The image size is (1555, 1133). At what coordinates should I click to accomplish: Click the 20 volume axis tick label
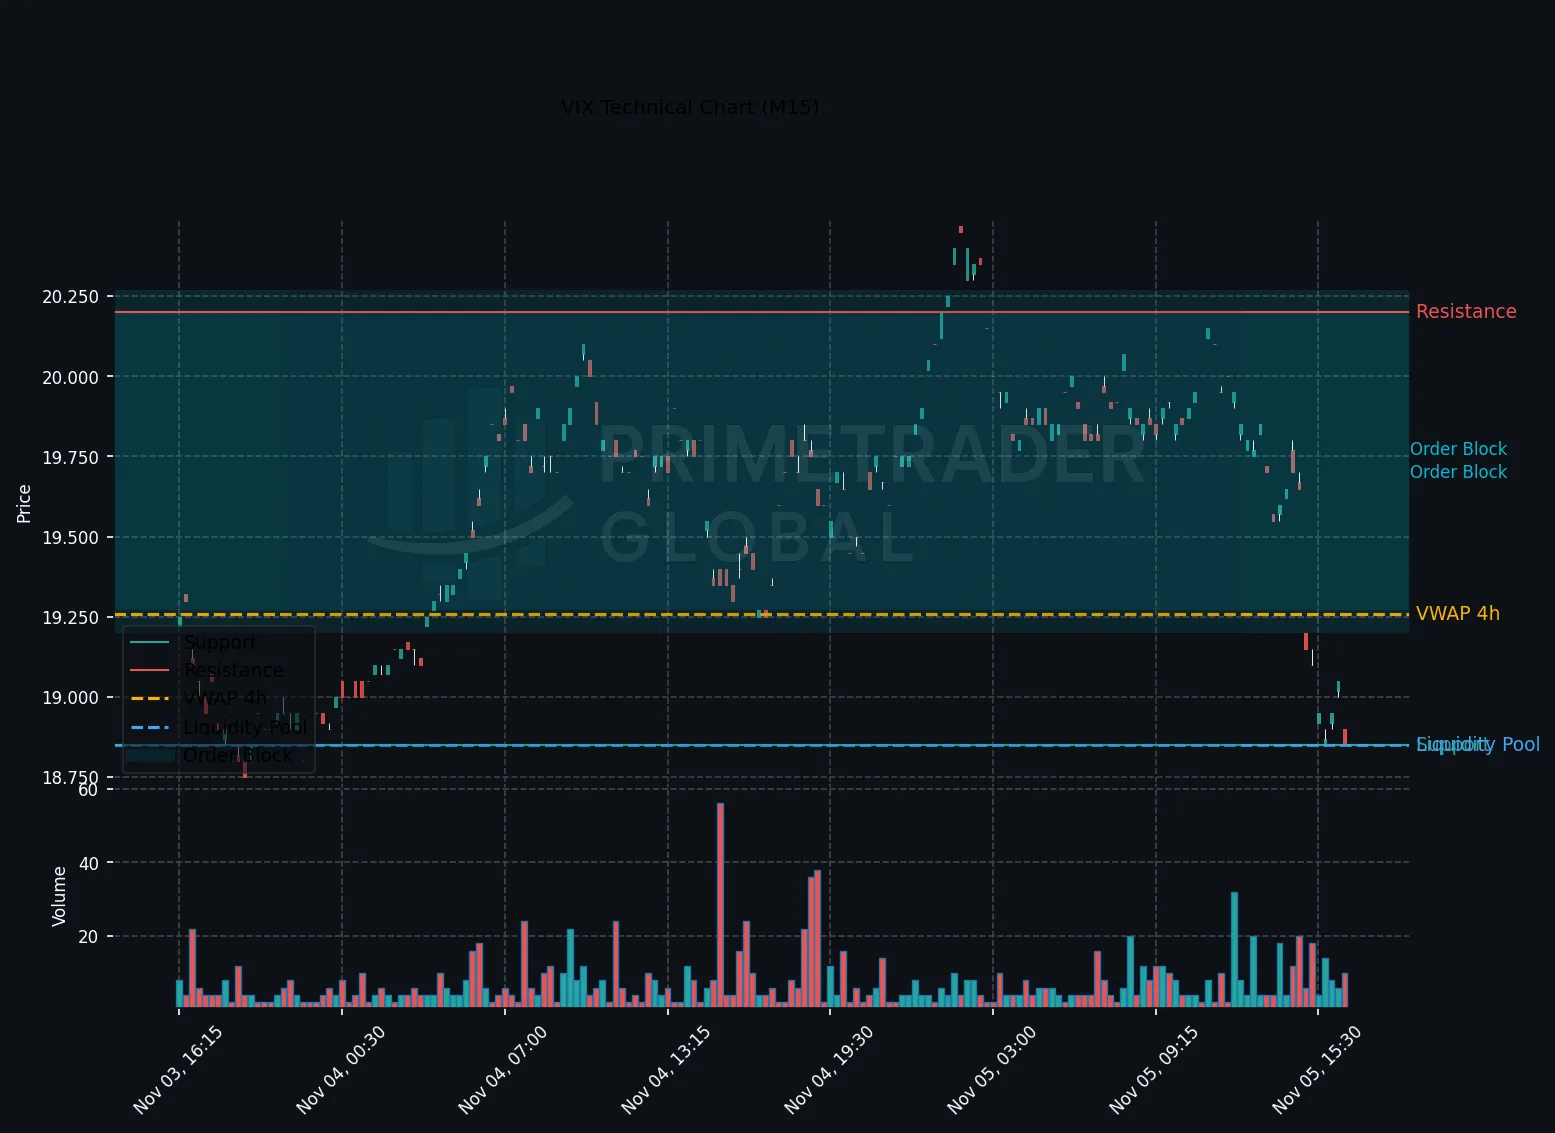click(x=89, y=937)
